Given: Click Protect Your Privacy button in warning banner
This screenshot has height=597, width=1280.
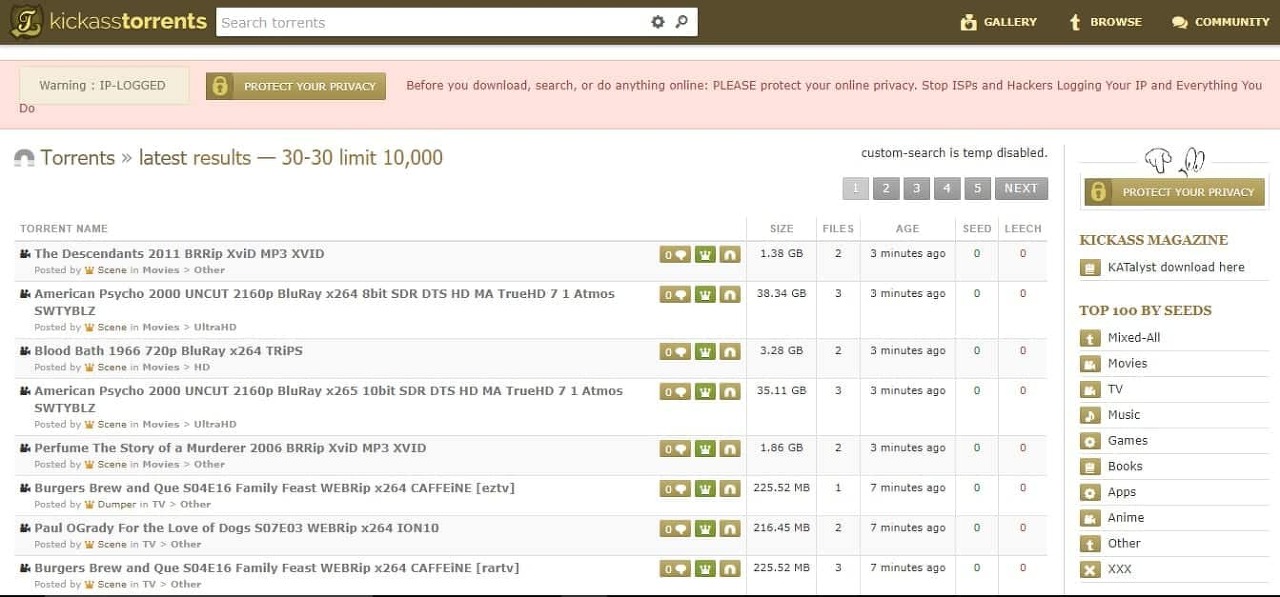Looking at the screenshot, I should 296,86.
